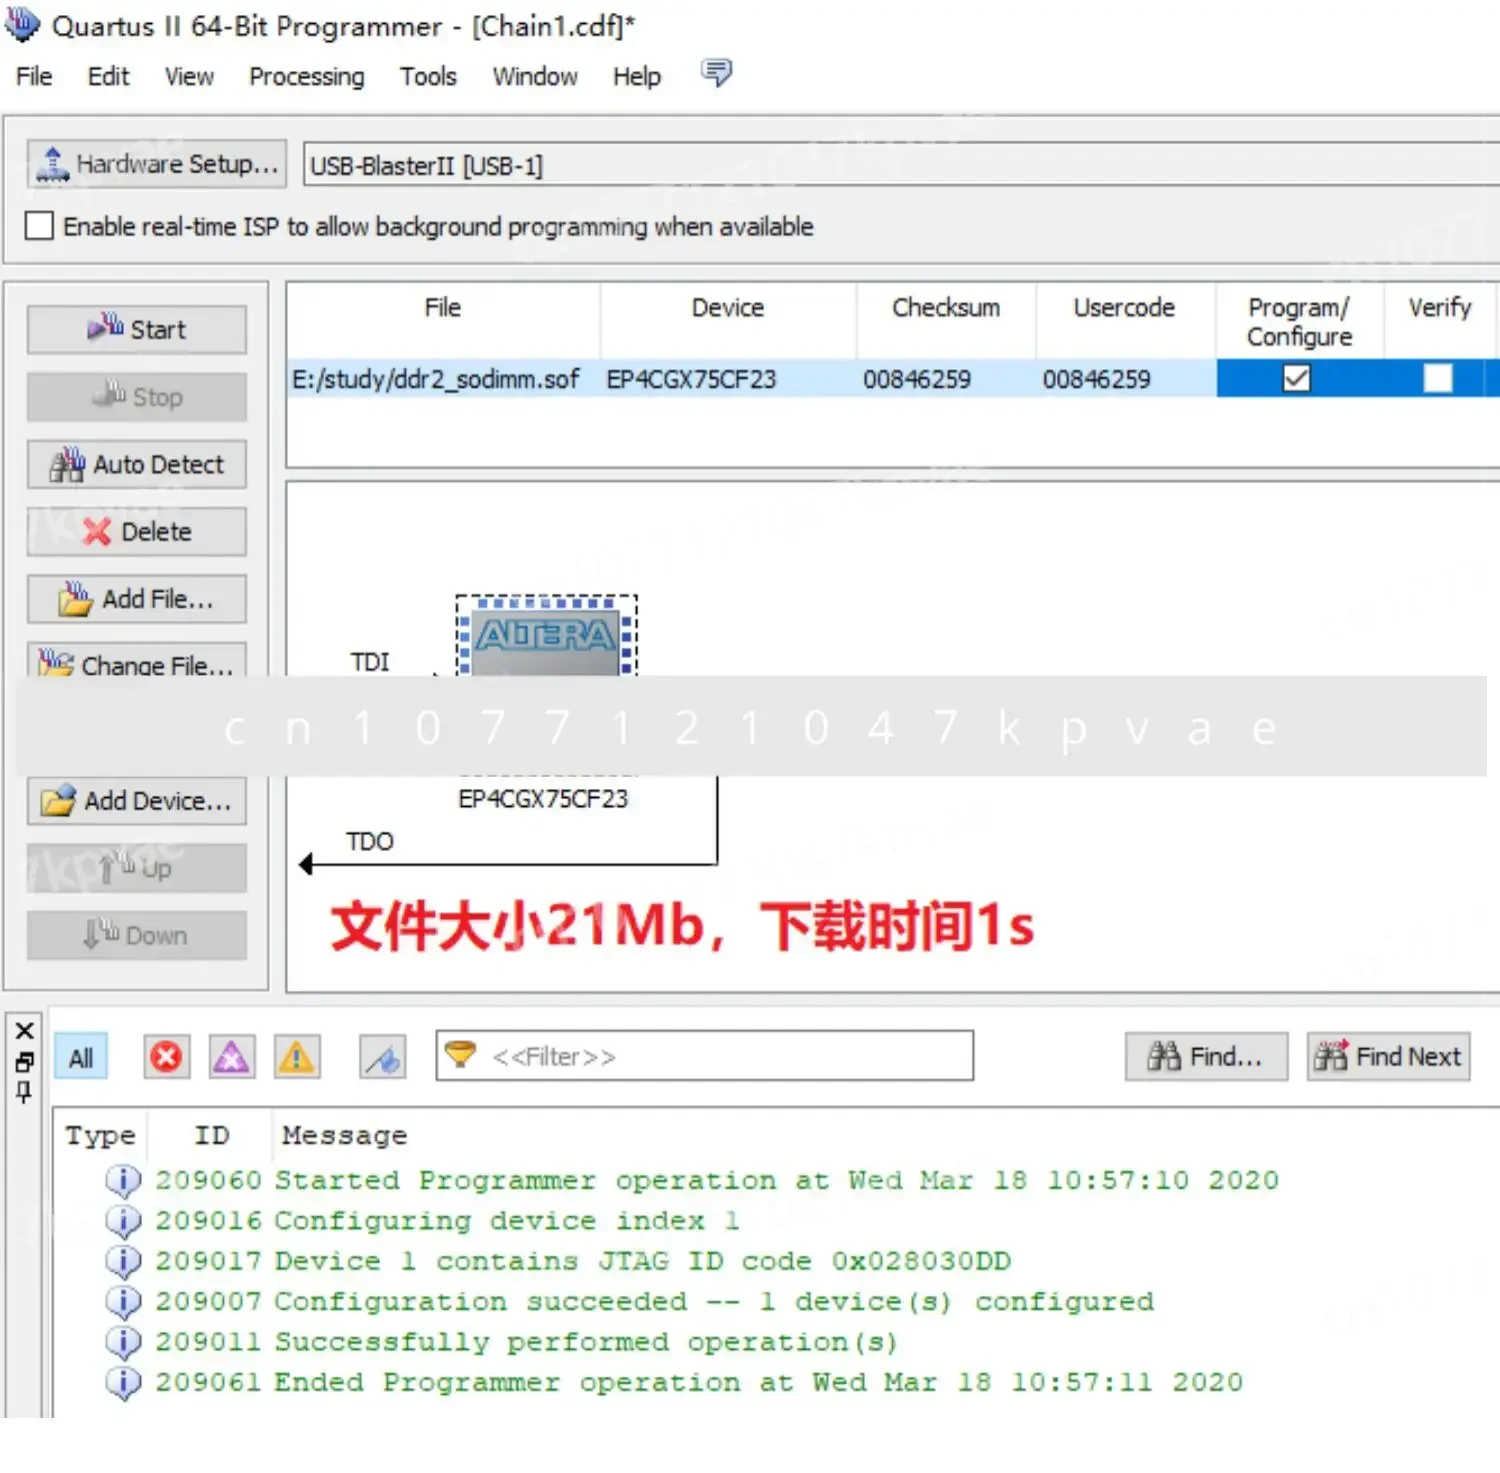Click the Add File button
Screen dimensions: 1500x1473
137,598
